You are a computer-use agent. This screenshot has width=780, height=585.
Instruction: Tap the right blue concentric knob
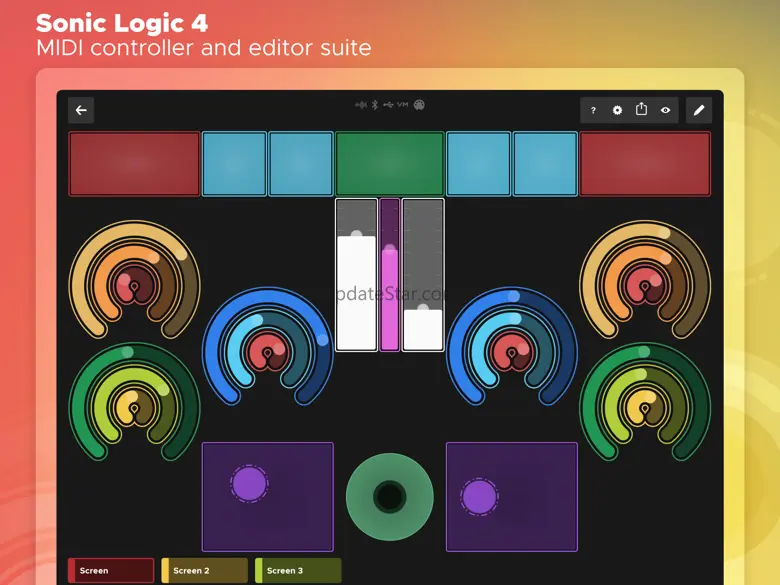512,346
